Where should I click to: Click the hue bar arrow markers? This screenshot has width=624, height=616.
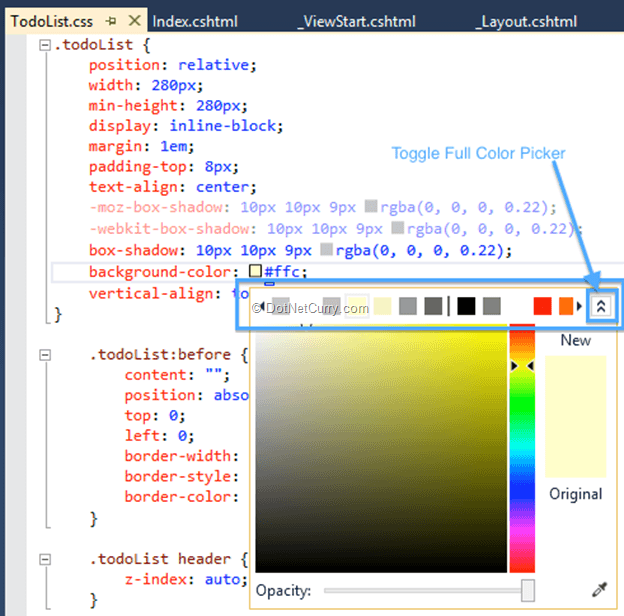click(522, 366)
